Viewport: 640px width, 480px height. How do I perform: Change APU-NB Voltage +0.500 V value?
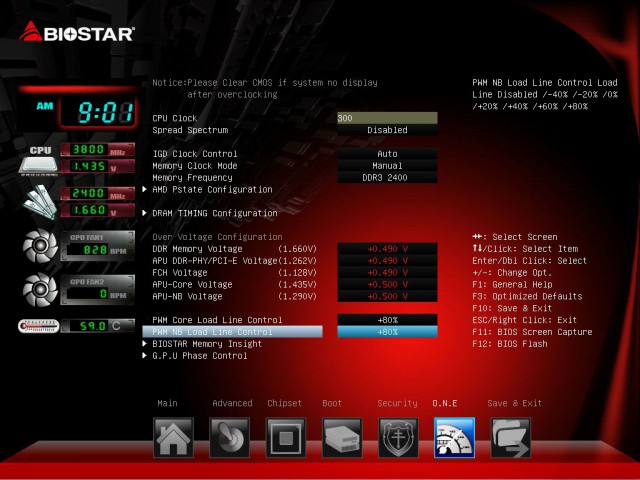[387, 296]
